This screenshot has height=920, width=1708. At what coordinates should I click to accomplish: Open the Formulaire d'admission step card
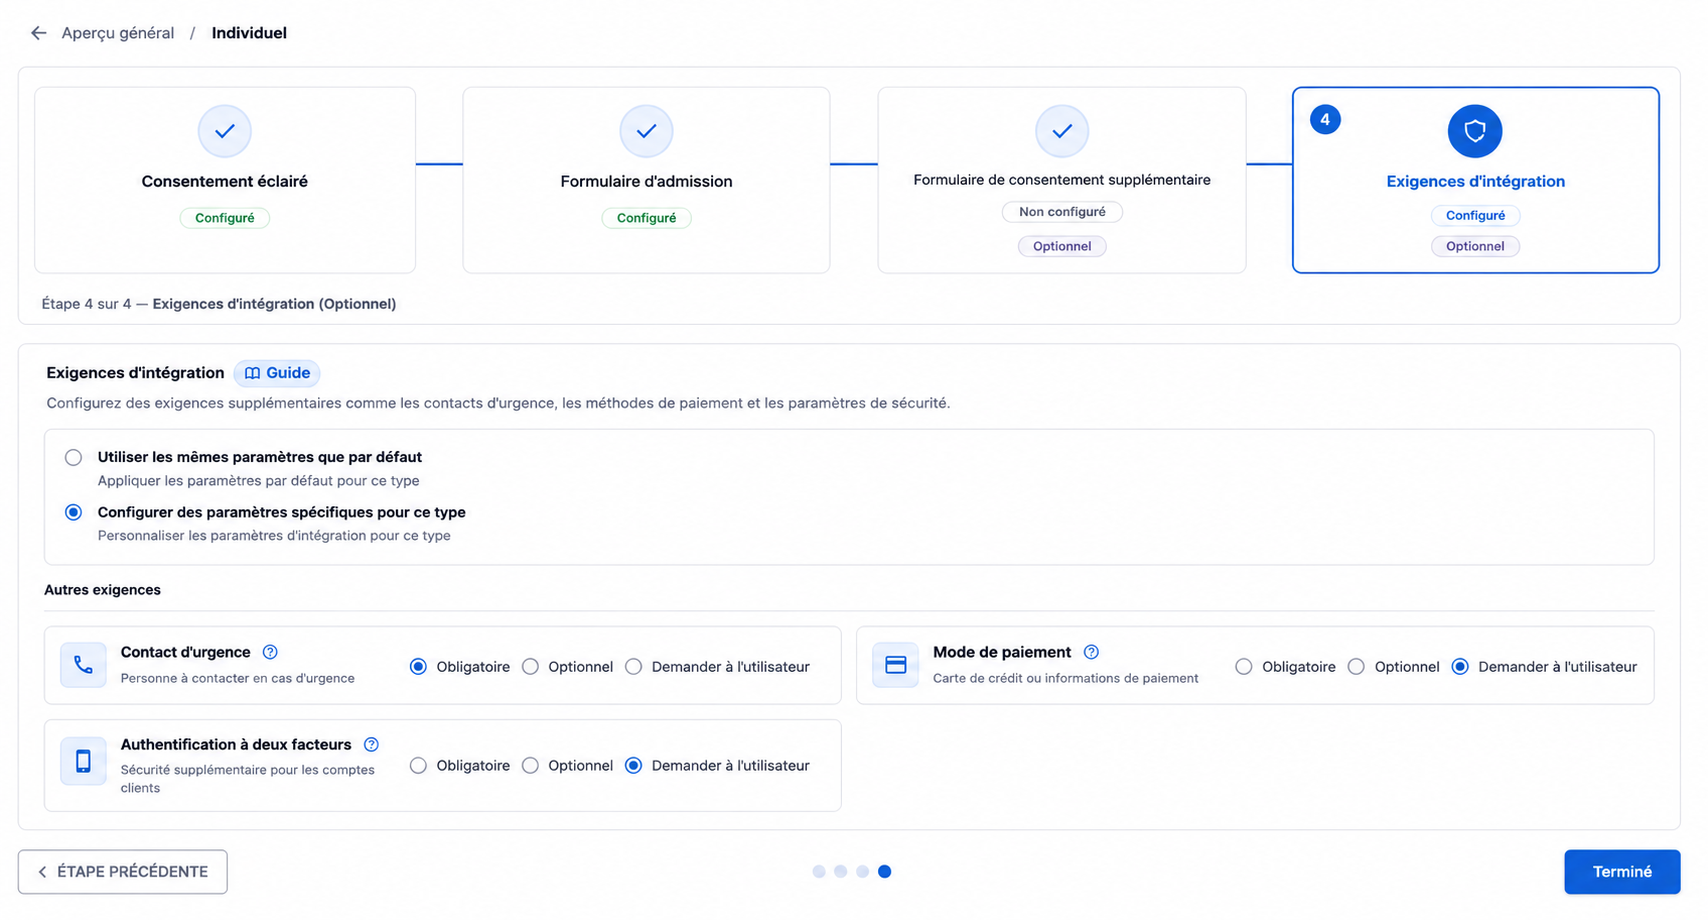[646, 180]
